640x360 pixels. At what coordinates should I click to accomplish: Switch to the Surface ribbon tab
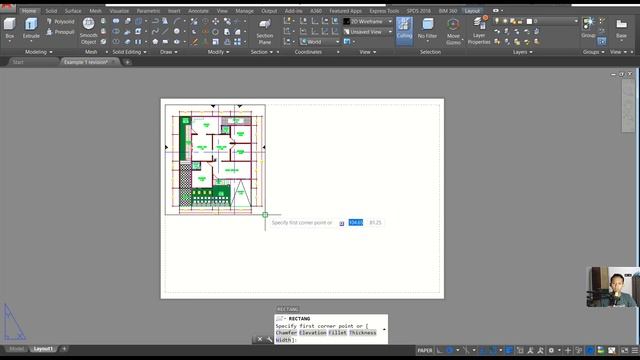[x=73, y=11]
